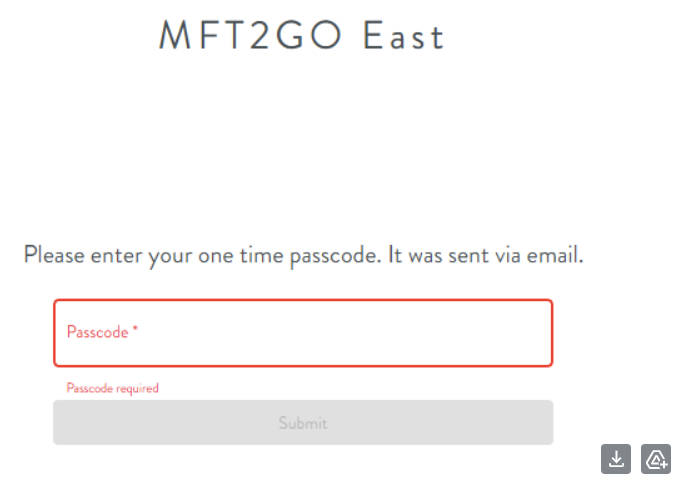
Task: Click the "Passcode required" error message
Action: coord(112,388)
